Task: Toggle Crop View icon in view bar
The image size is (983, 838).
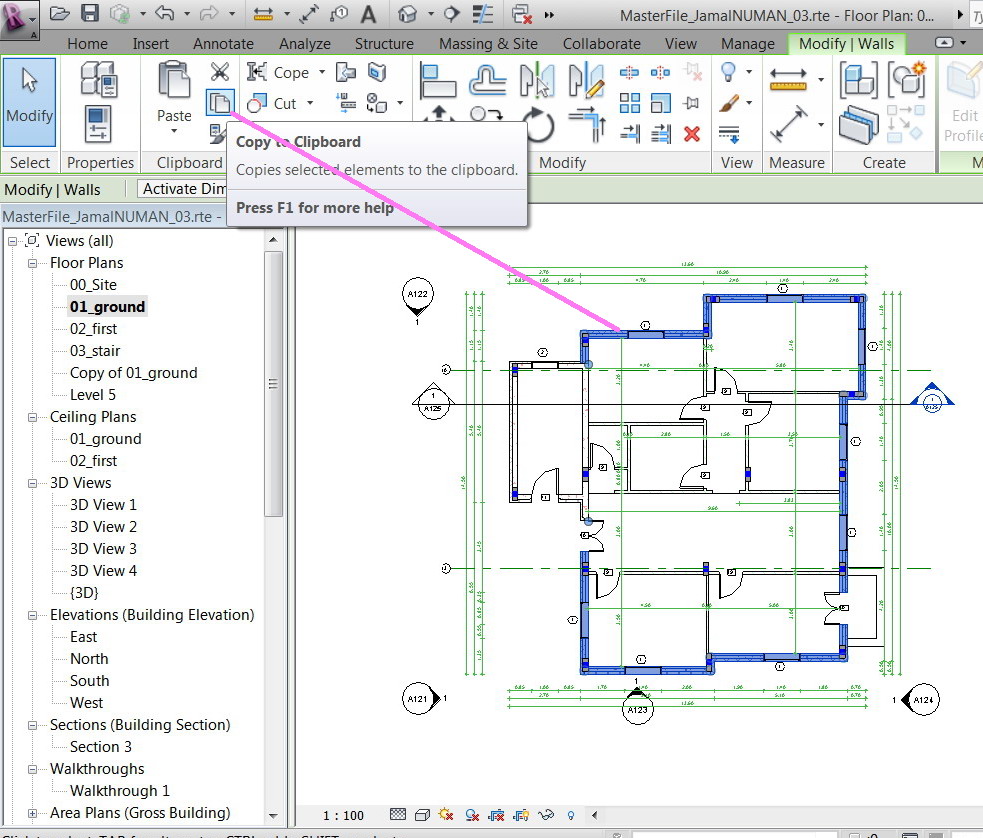Action: (x=497, y=815)
